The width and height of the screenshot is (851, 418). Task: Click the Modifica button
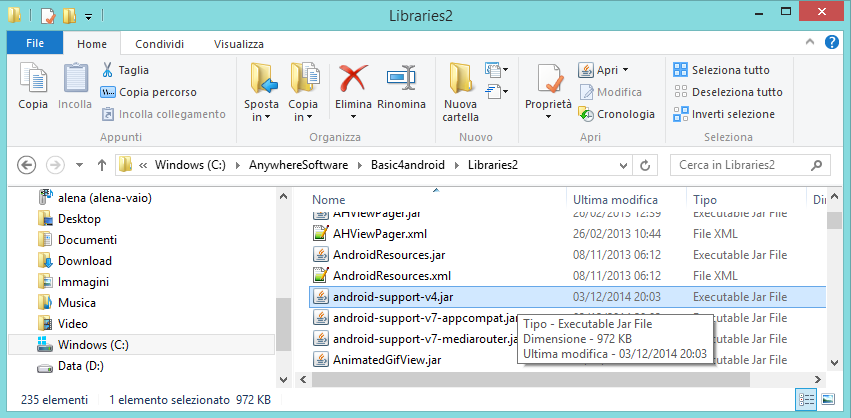click(x=611, y=92)
